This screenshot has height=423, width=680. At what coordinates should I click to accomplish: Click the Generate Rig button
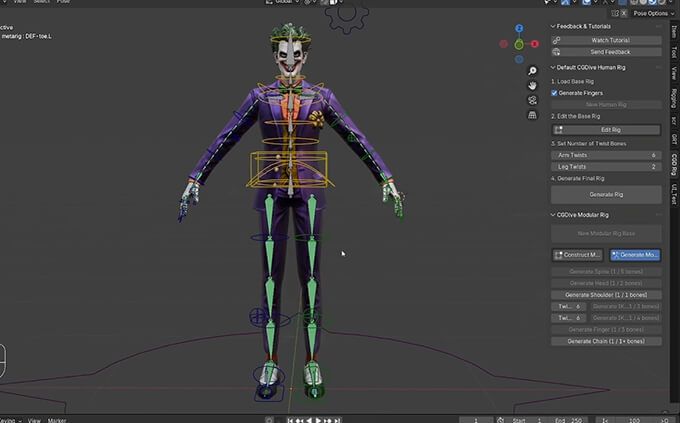(x=606, y=194)
